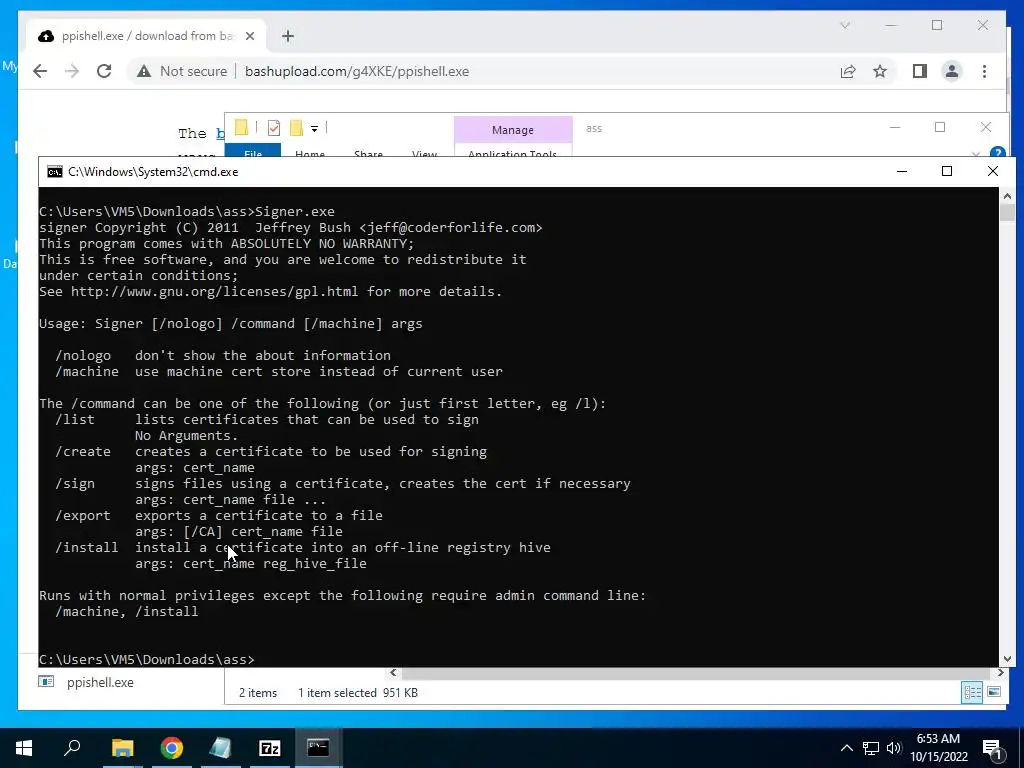Screen dimensions: 1024x768
Task: Open the File menu in Explorer
Action: (x=253, y=152)
